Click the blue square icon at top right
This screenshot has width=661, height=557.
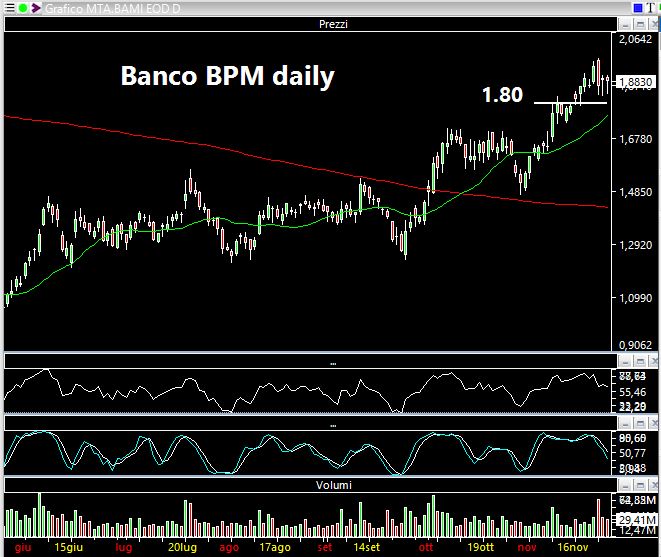(x=638, y=8)
